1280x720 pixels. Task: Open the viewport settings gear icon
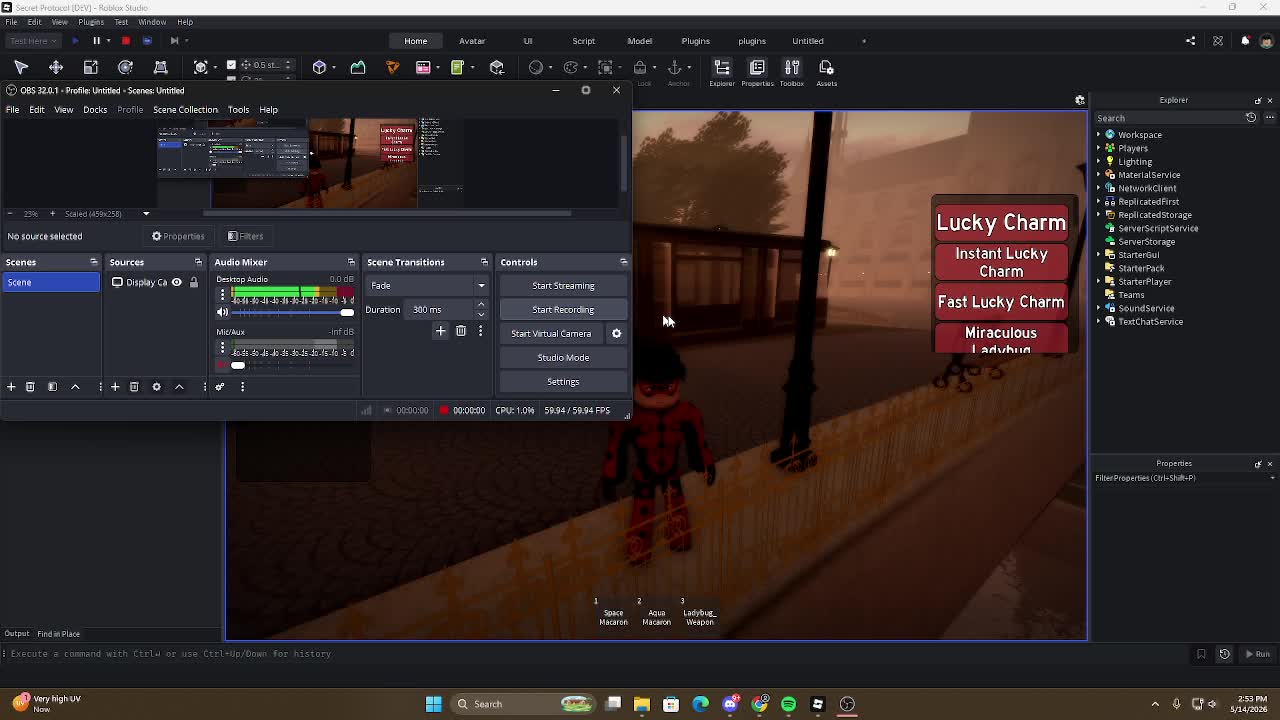pyautogui.click(x=1080, y=100)
